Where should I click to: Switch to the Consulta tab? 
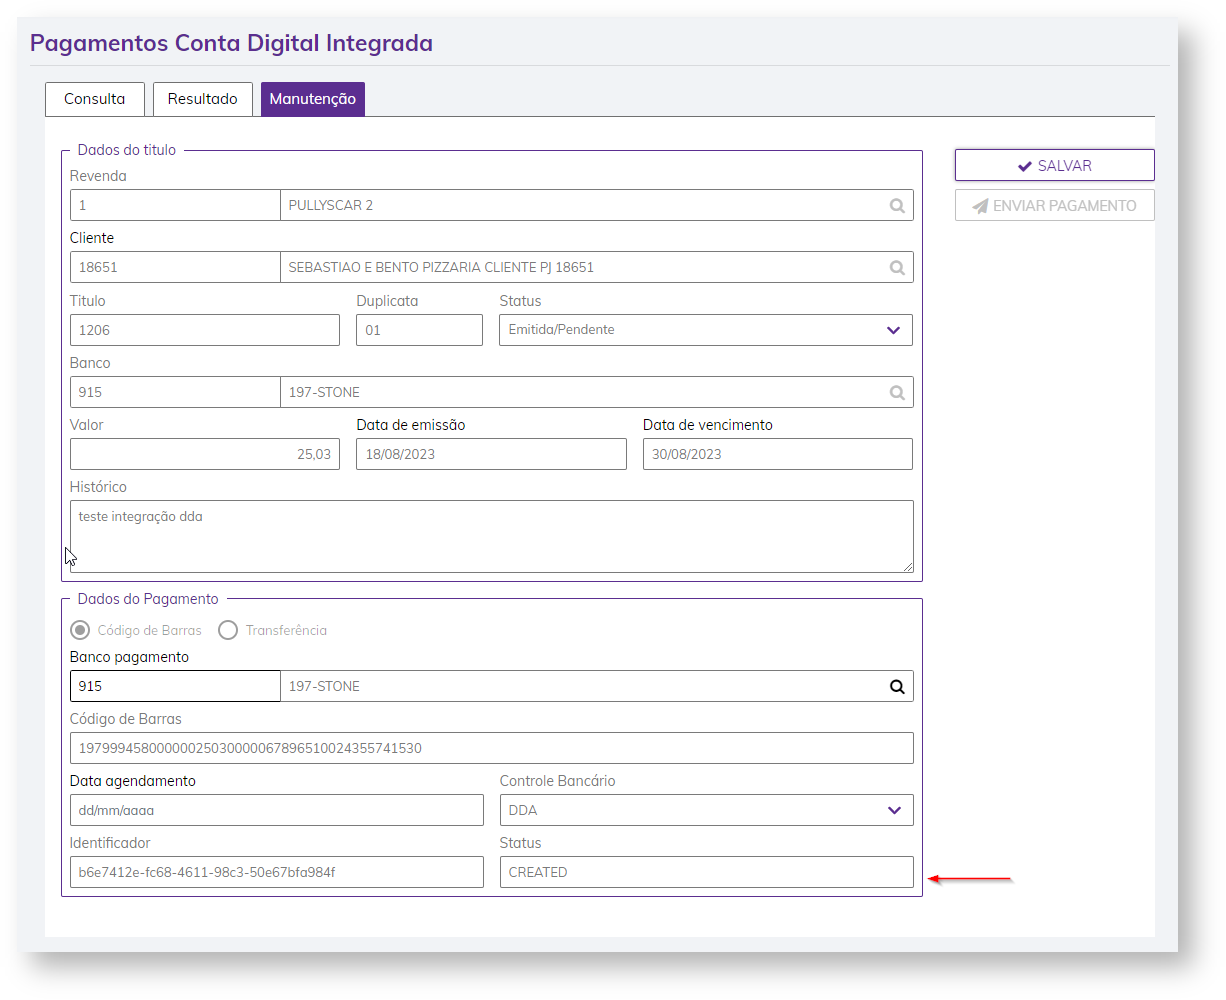point(95,99)
